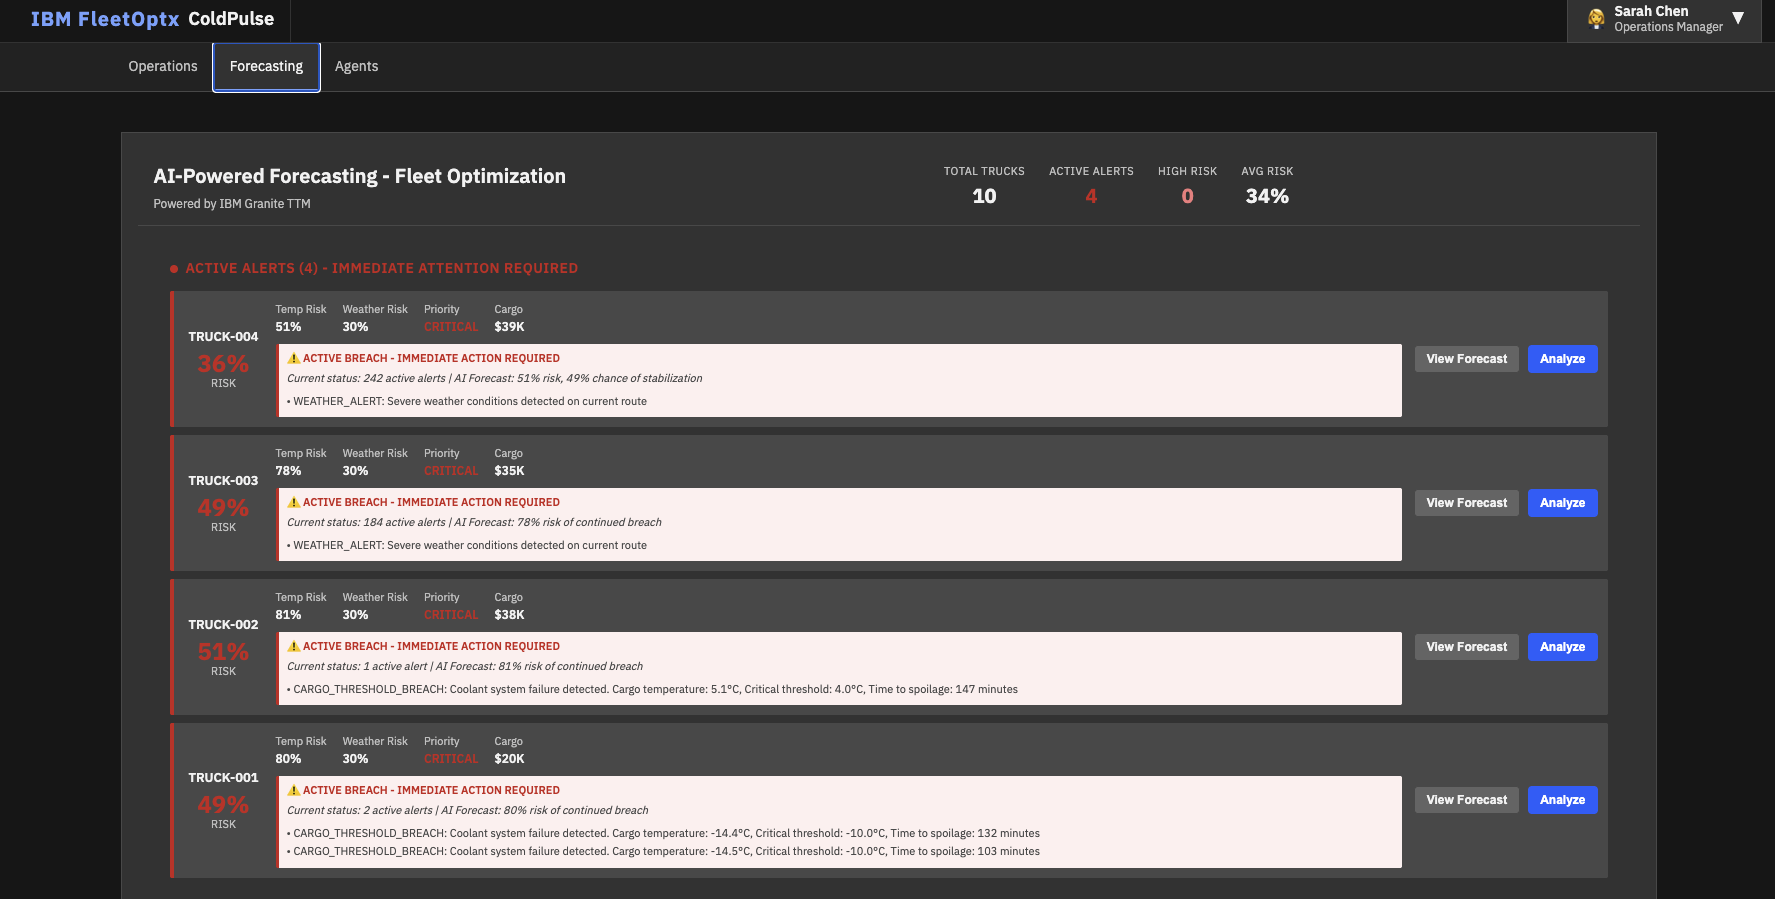View Forecast for TRUCK-004

[x=1467, y=359]
